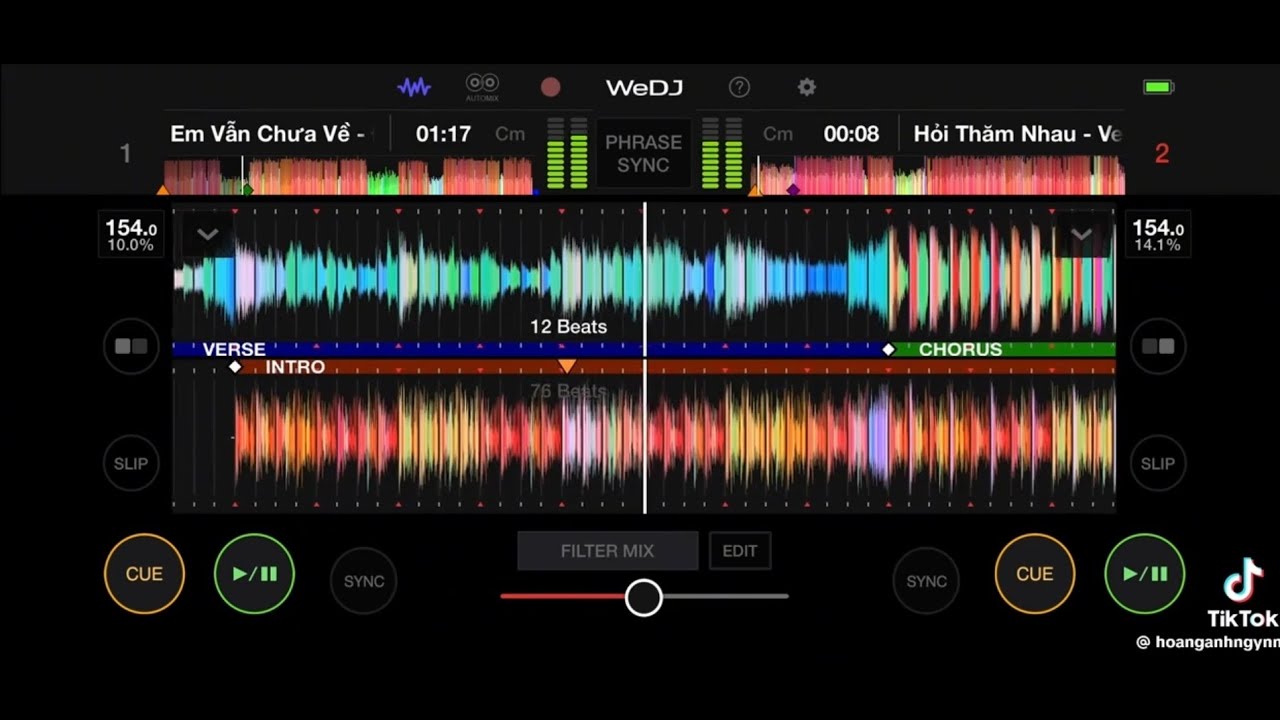Image resolution: width=1280 pixels, height=720 pixels.
Task: Click the green battery indicator
Action: click(1158, 88)
